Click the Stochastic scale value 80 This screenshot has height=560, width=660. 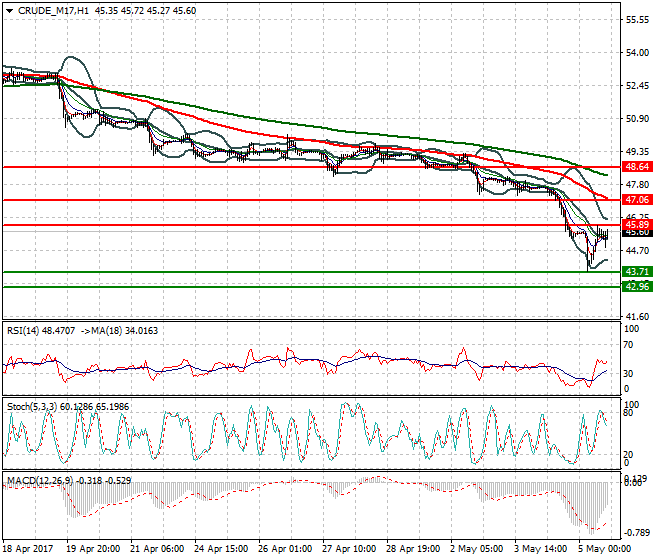click(x=628, y=413)
